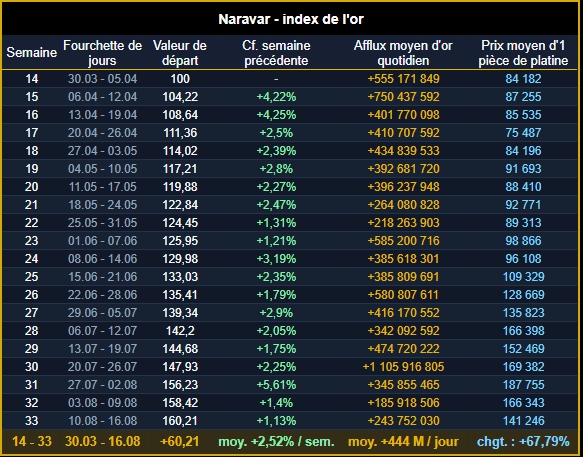Click gold inflow +585 200 716
This screenshot has width=583, height=457.
[403, 241]
